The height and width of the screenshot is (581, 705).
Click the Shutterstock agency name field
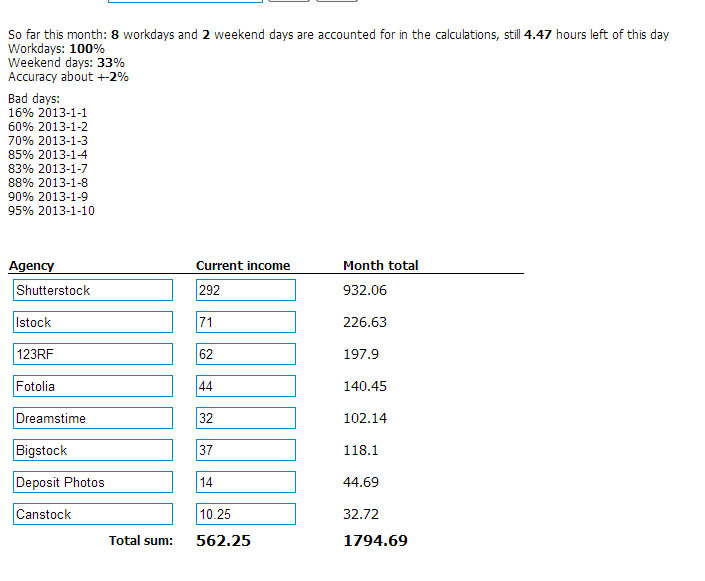[x=93, y=290]
